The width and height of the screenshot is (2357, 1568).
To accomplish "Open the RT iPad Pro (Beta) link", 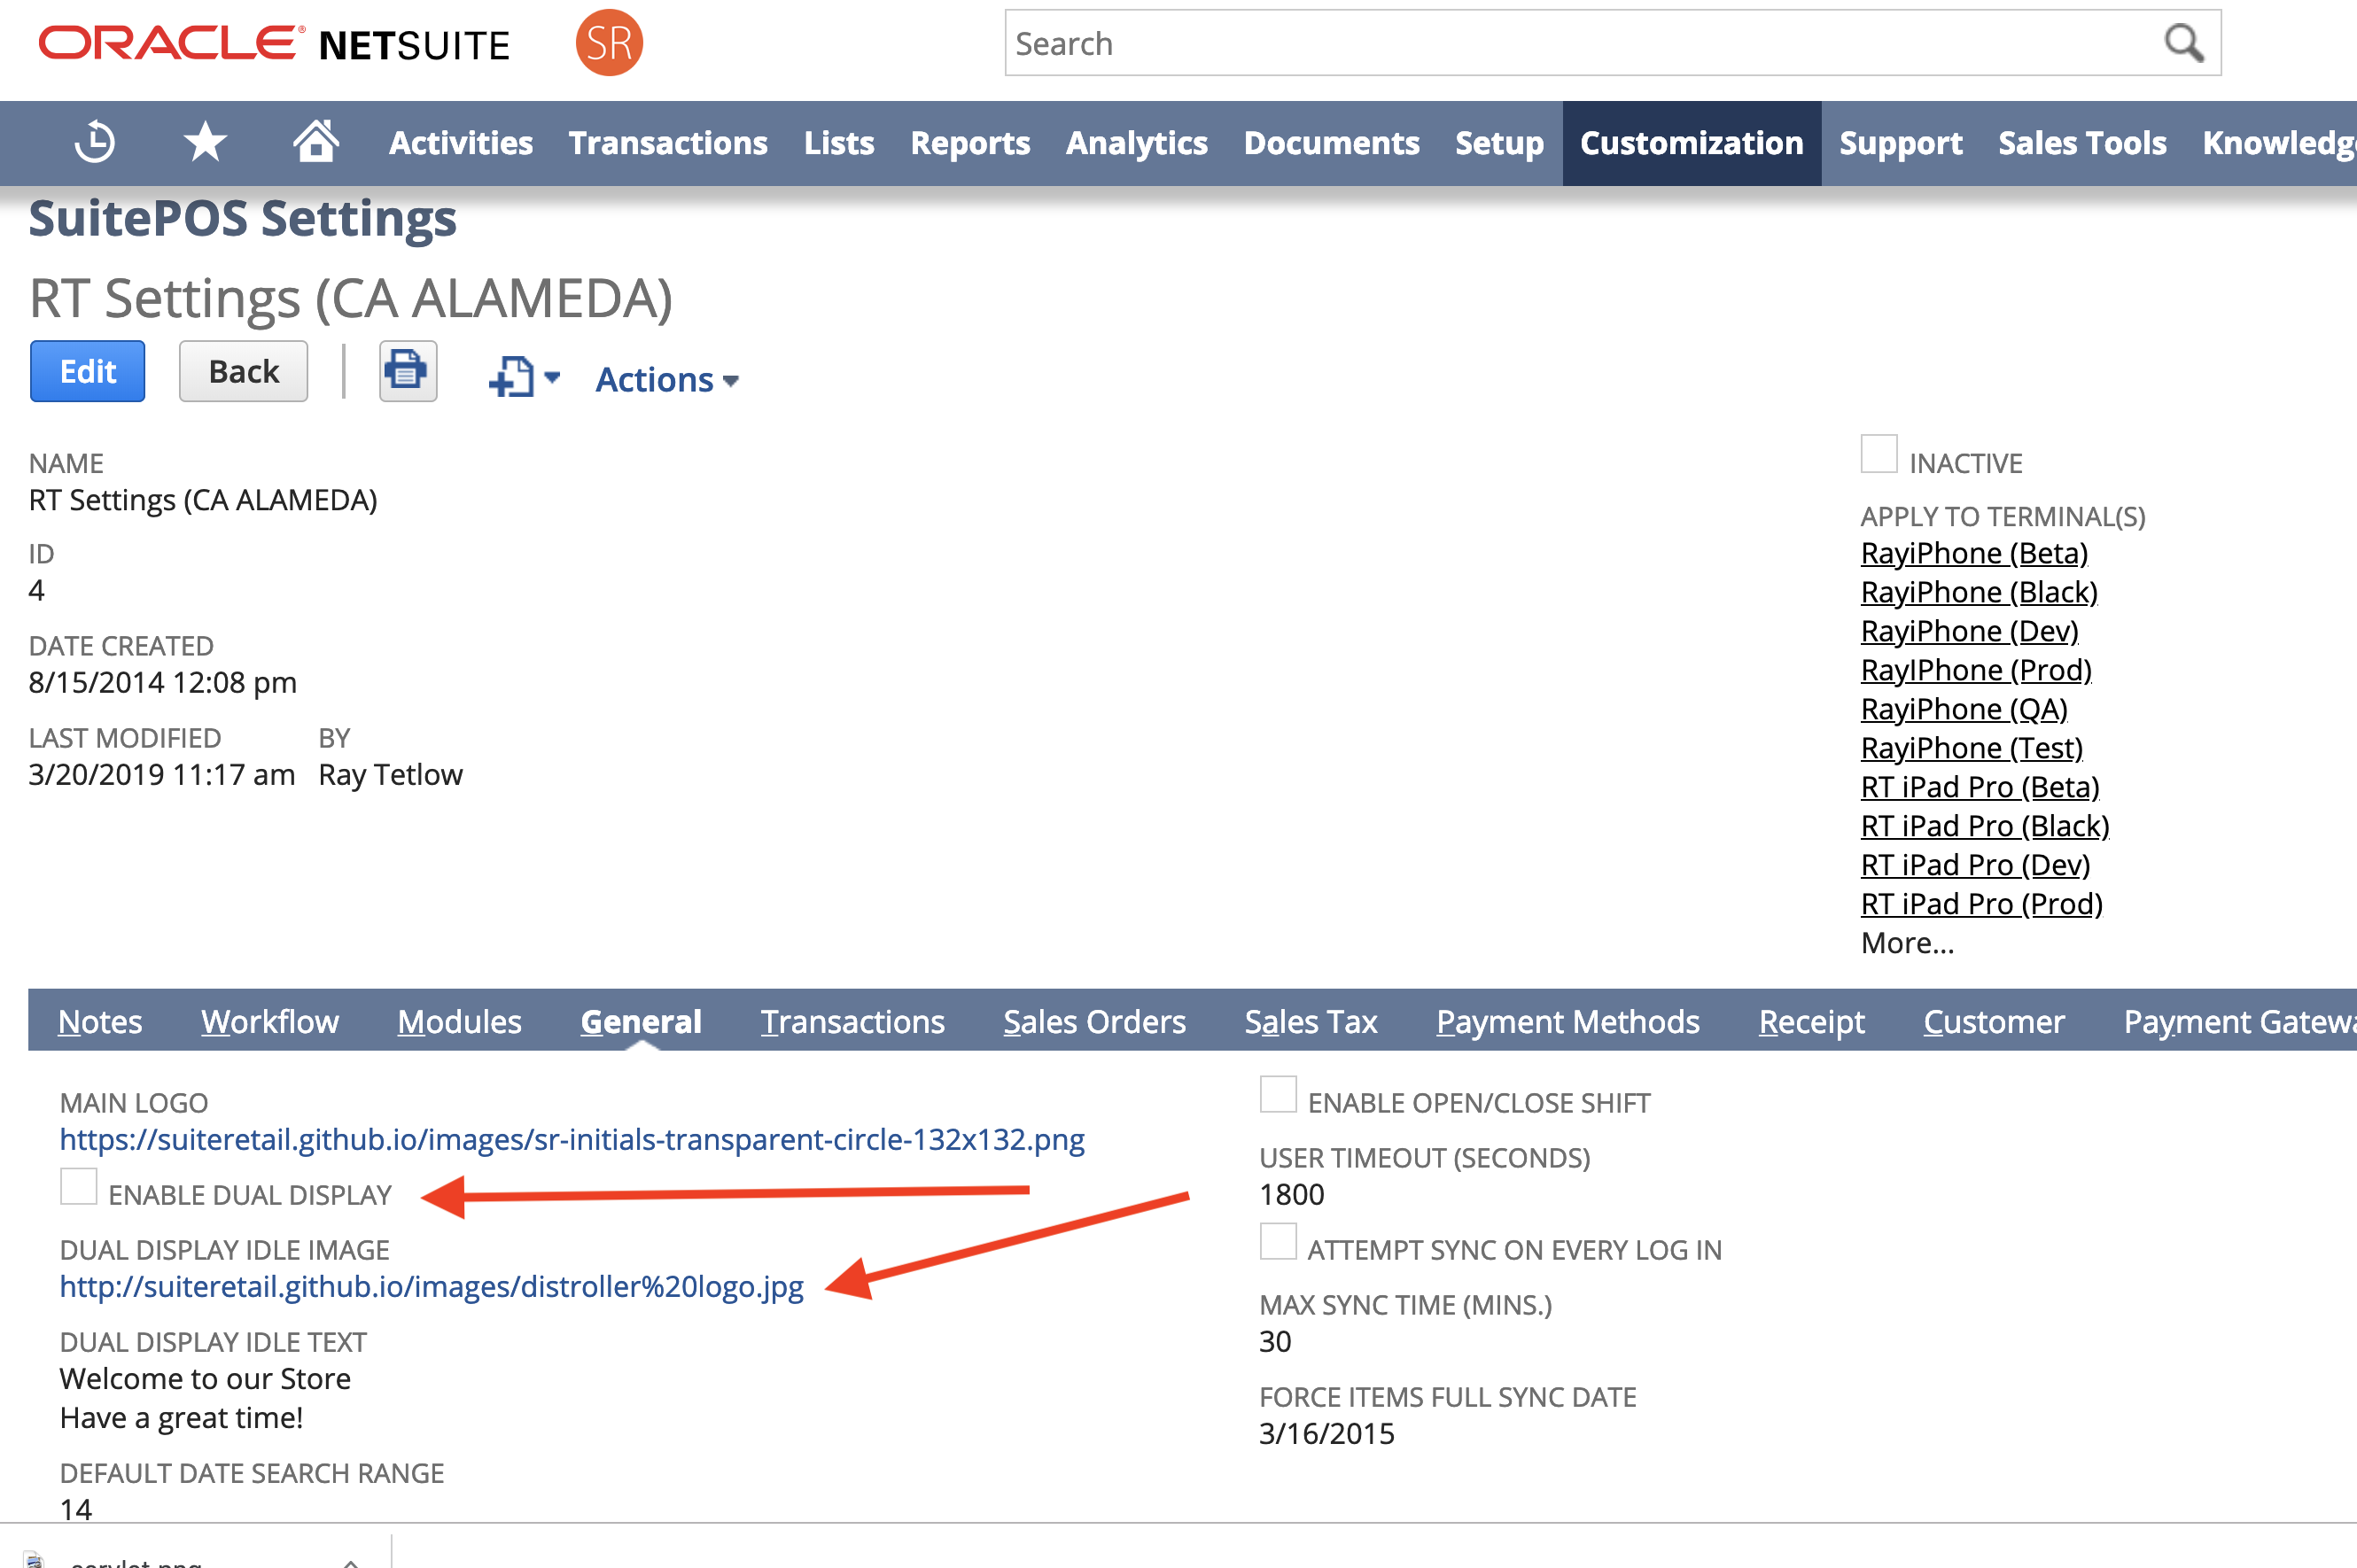I will click(x=1979, y=787).
